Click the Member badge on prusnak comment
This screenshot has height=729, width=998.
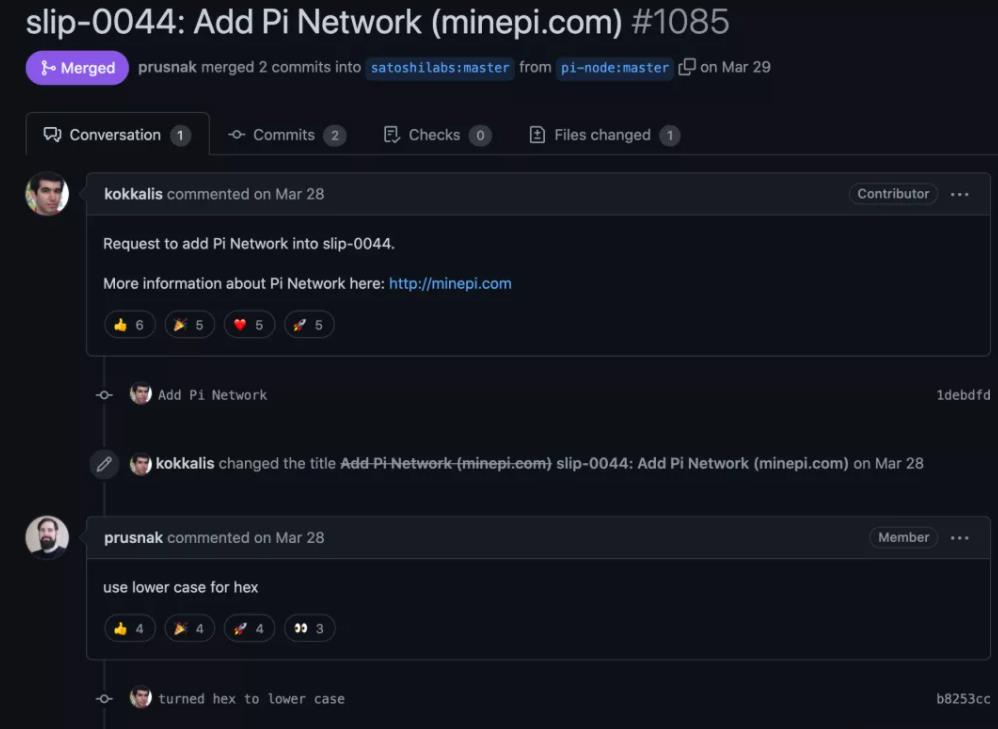(x=903, y=537)
